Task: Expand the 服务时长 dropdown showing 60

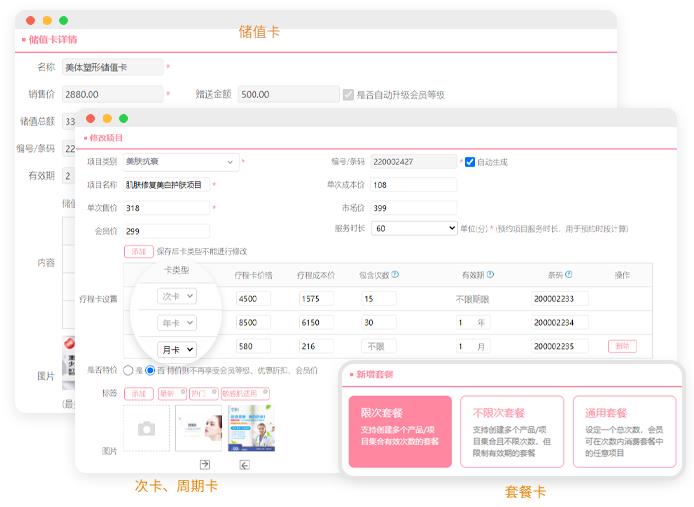Action: (414, 229)
